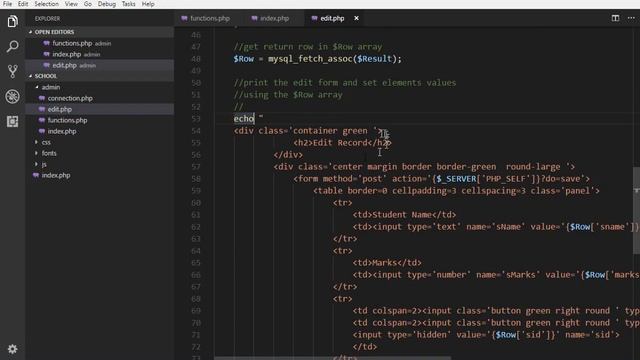Split the editor with the split icon
640x360 pixels.
tap(615, 18)
